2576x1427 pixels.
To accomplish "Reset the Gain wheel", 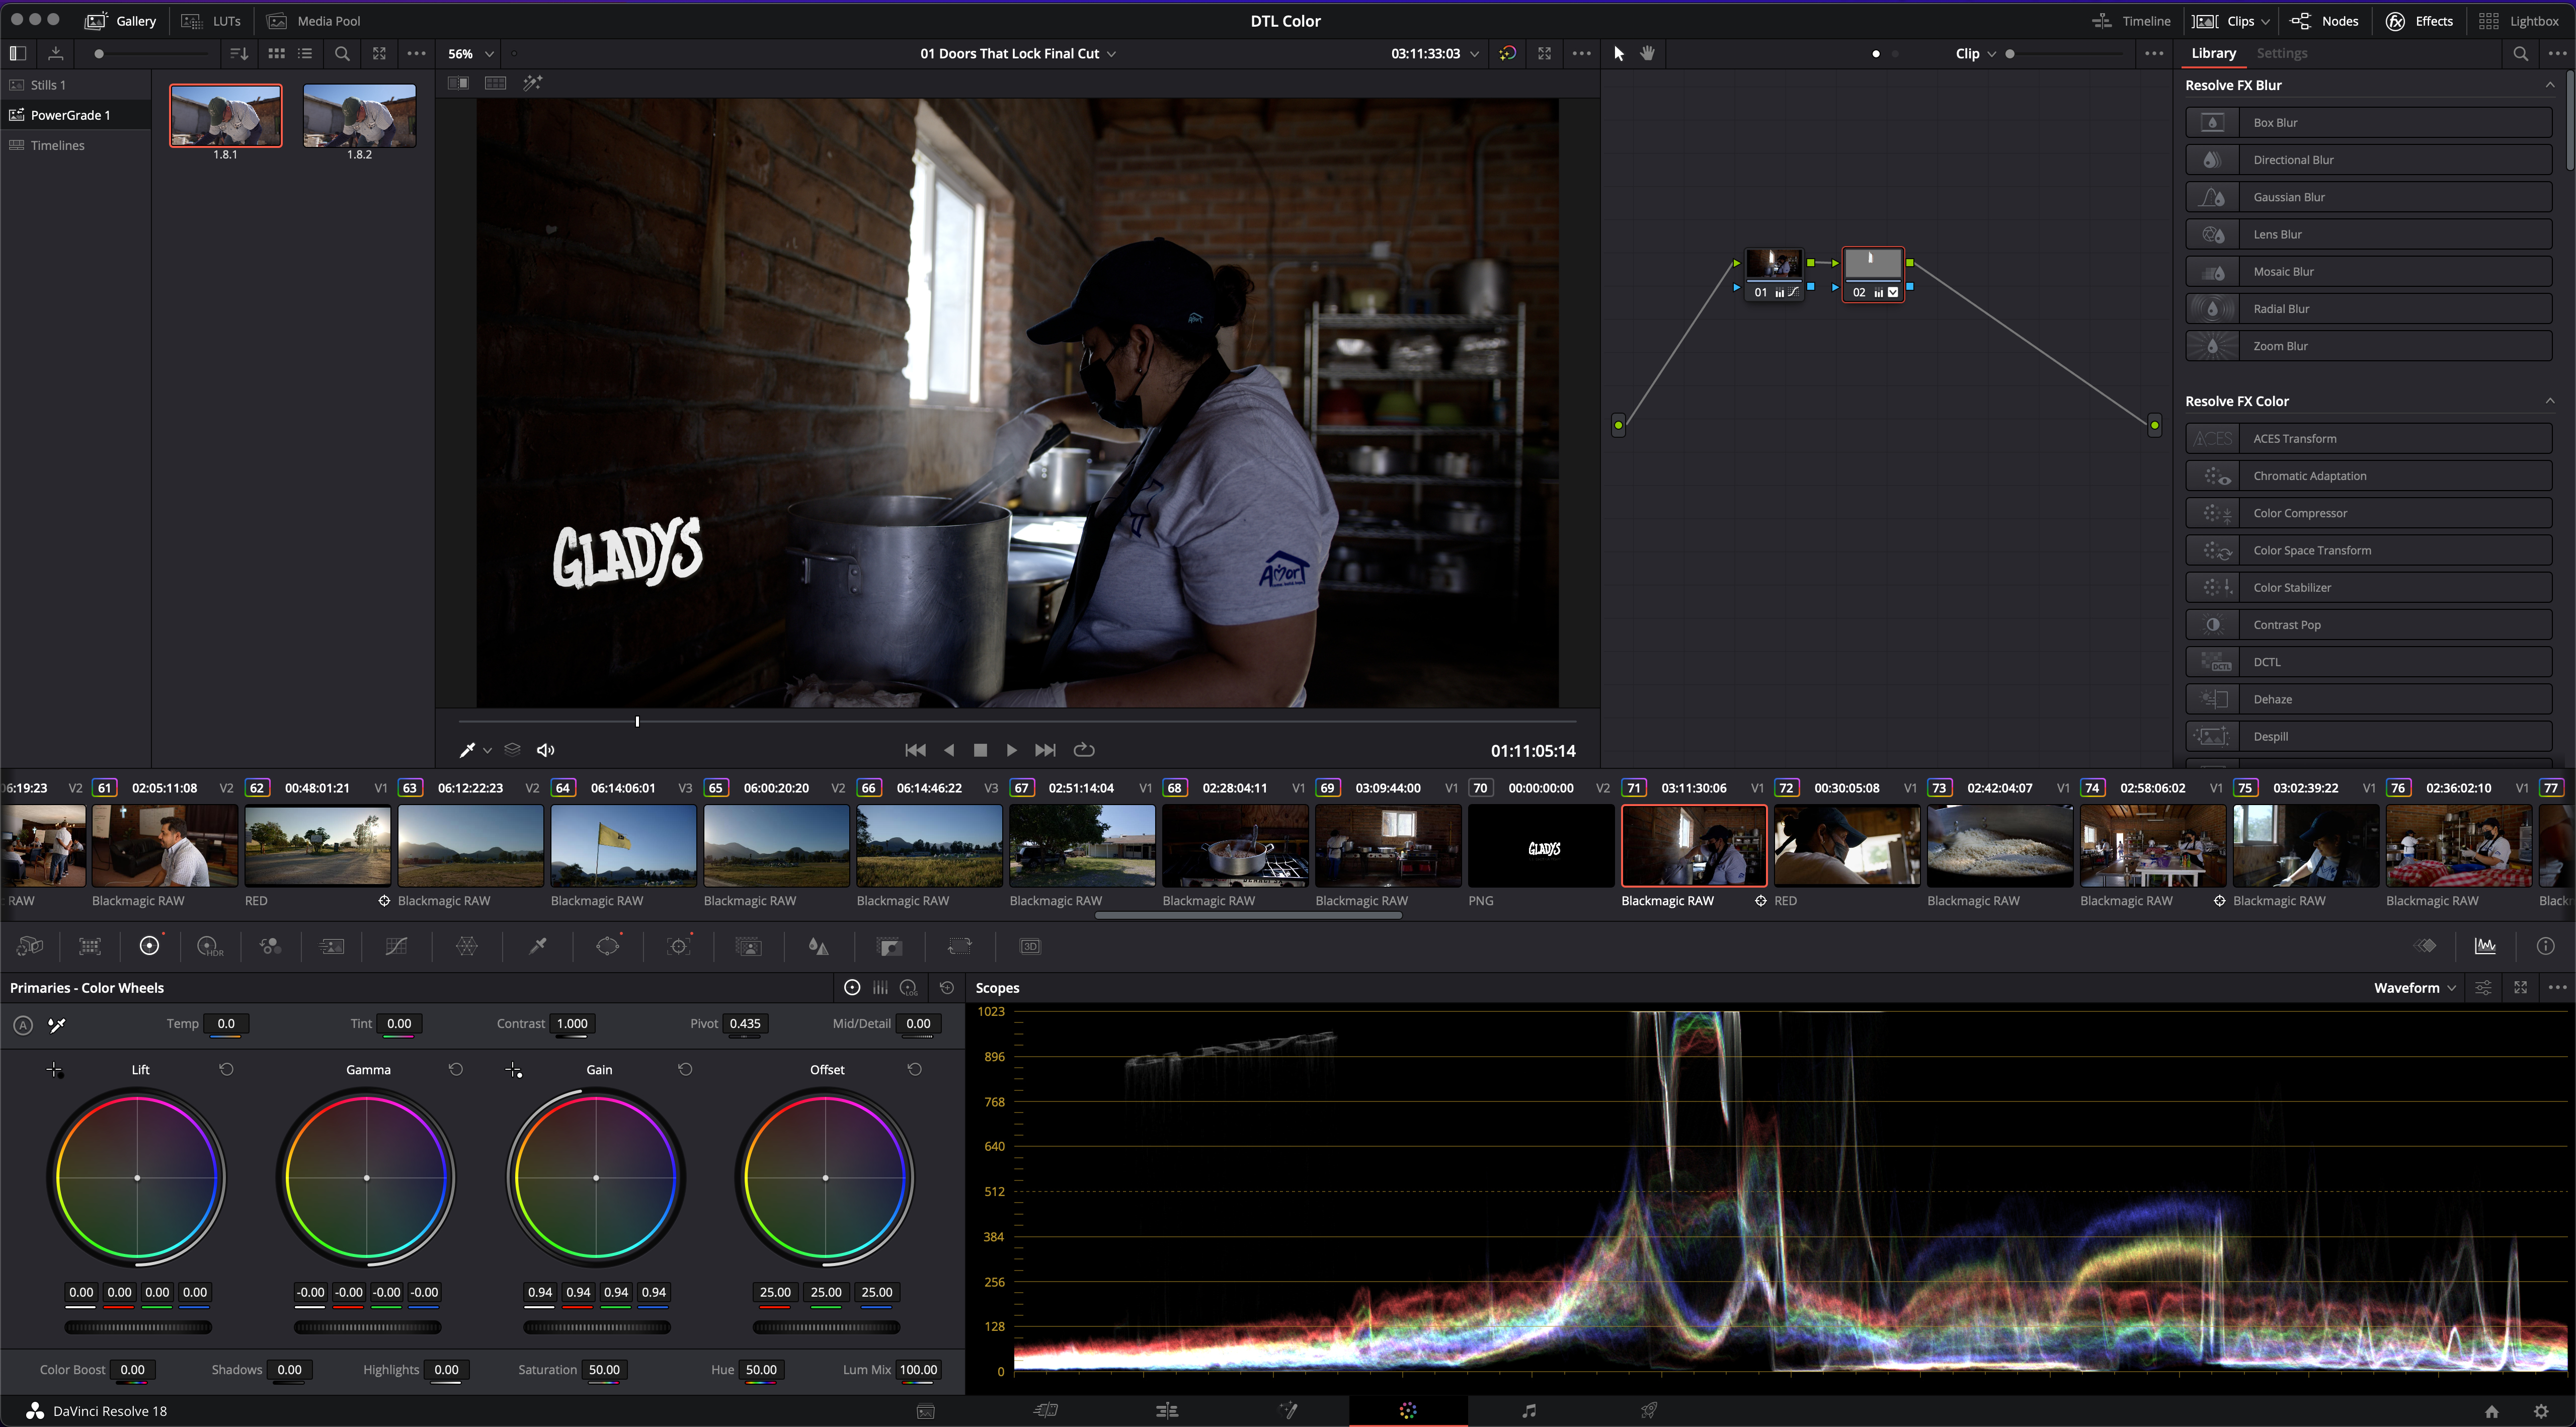I will [x=686, y=1070].
